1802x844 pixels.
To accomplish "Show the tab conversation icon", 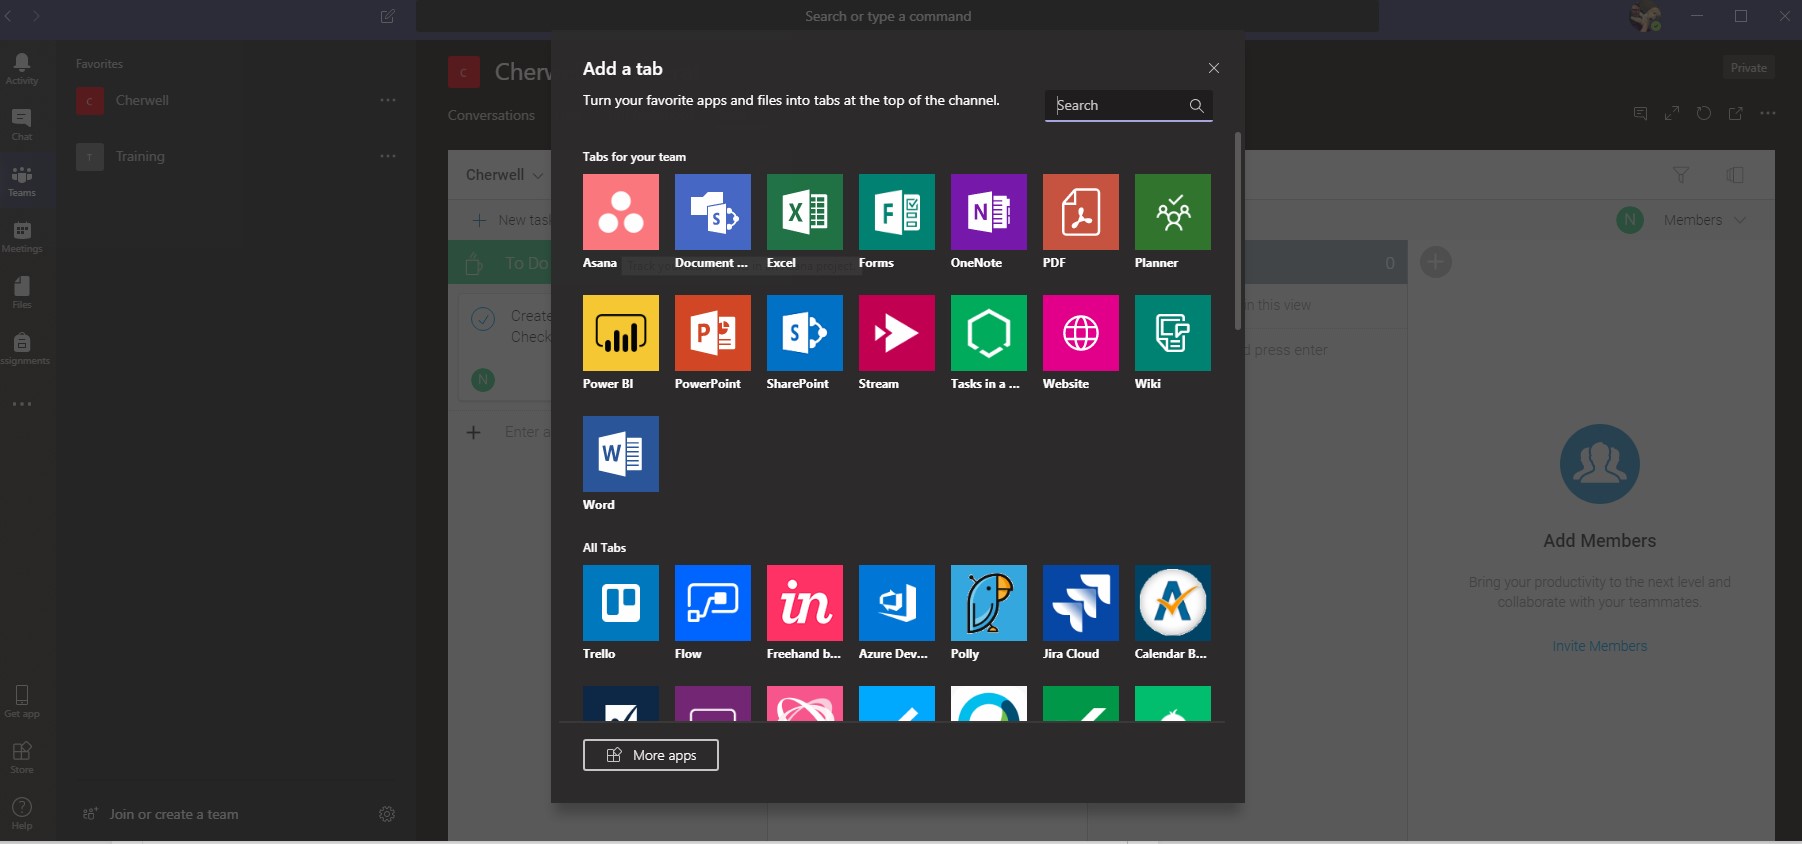I will 1640,113.
